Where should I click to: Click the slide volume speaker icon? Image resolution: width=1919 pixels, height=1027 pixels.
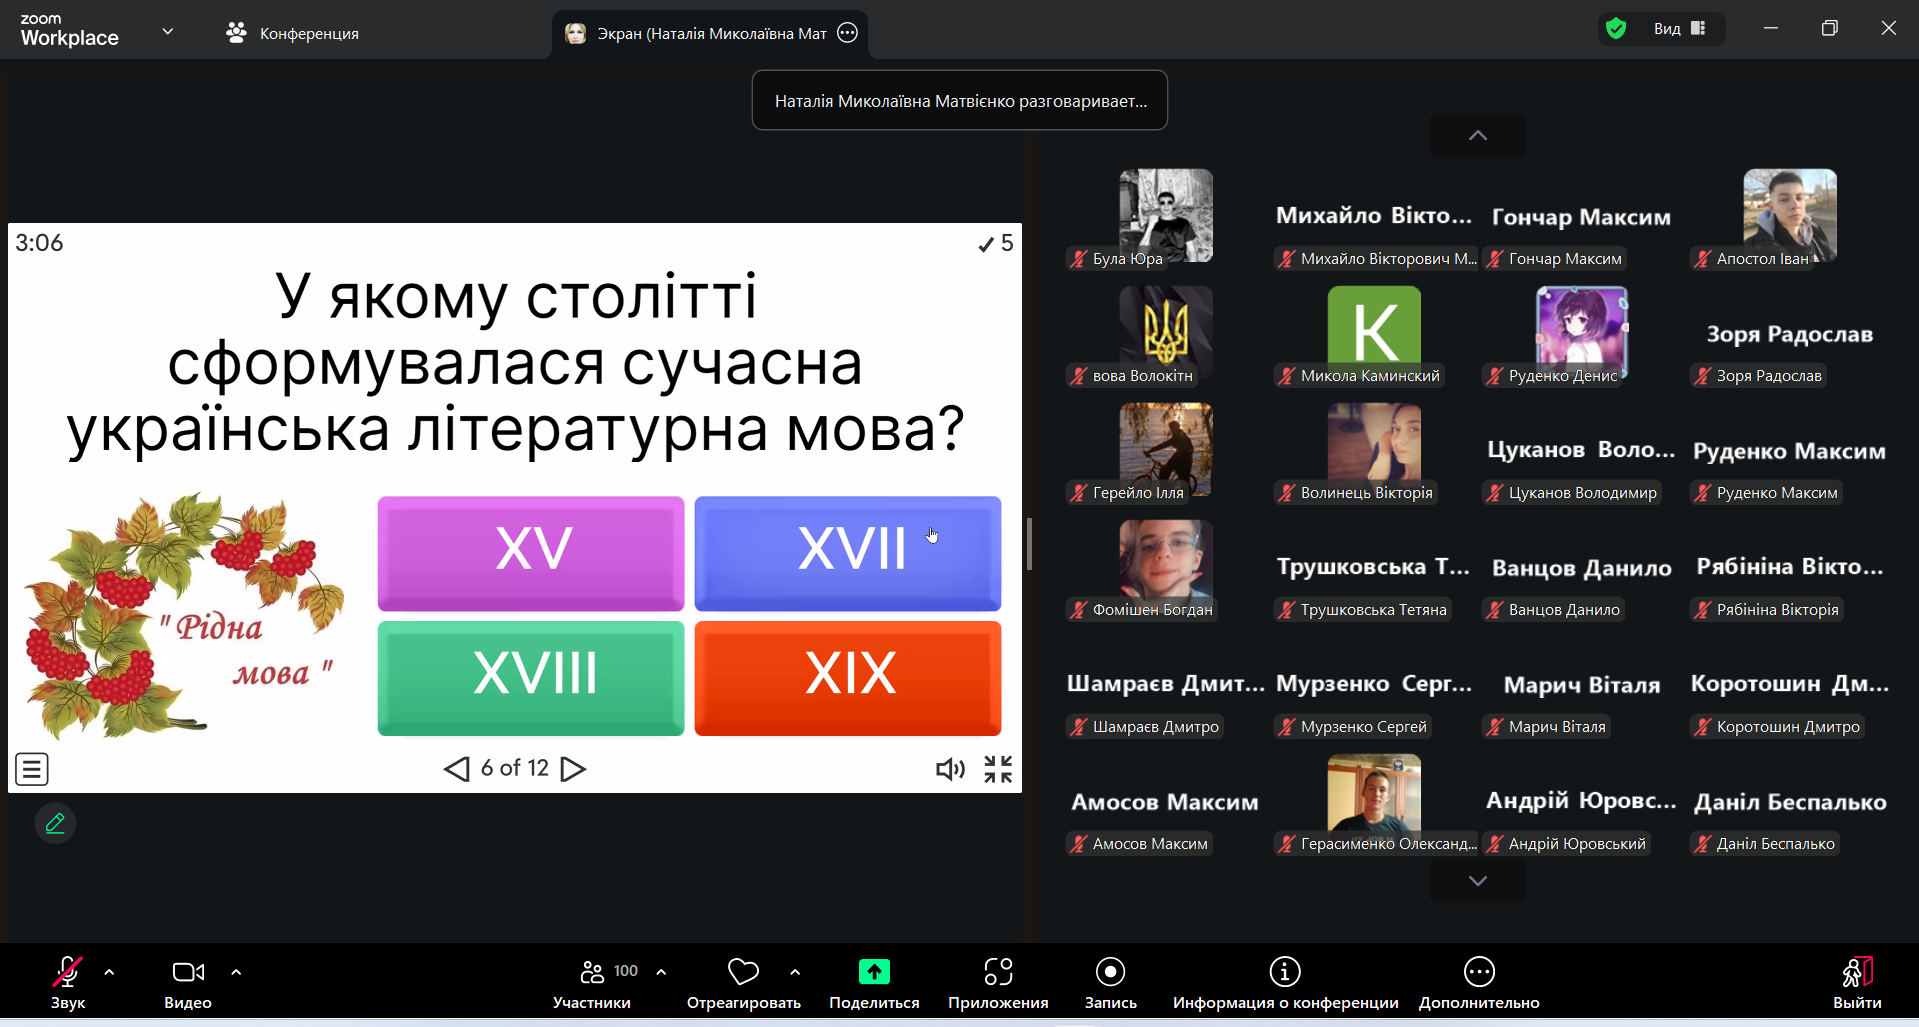coord(949,769)
